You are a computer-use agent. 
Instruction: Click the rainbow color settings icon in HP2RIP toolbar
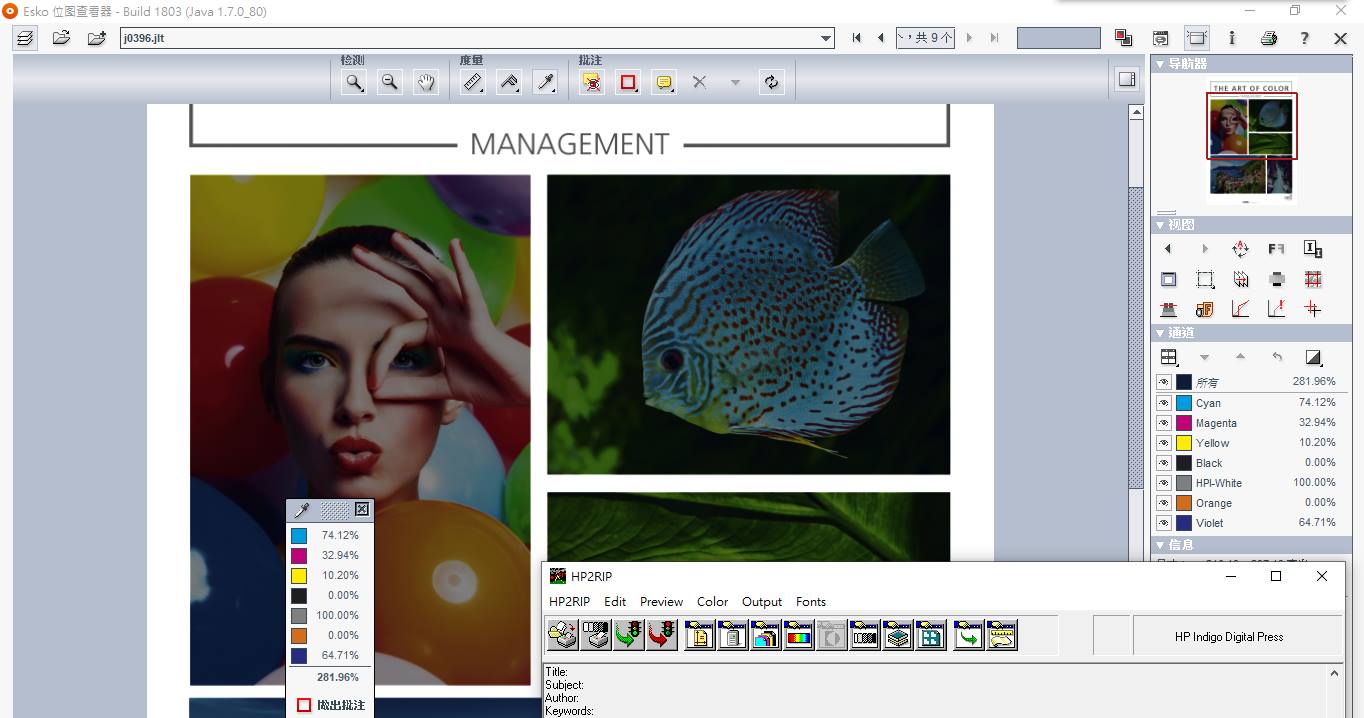pos(798,634)
